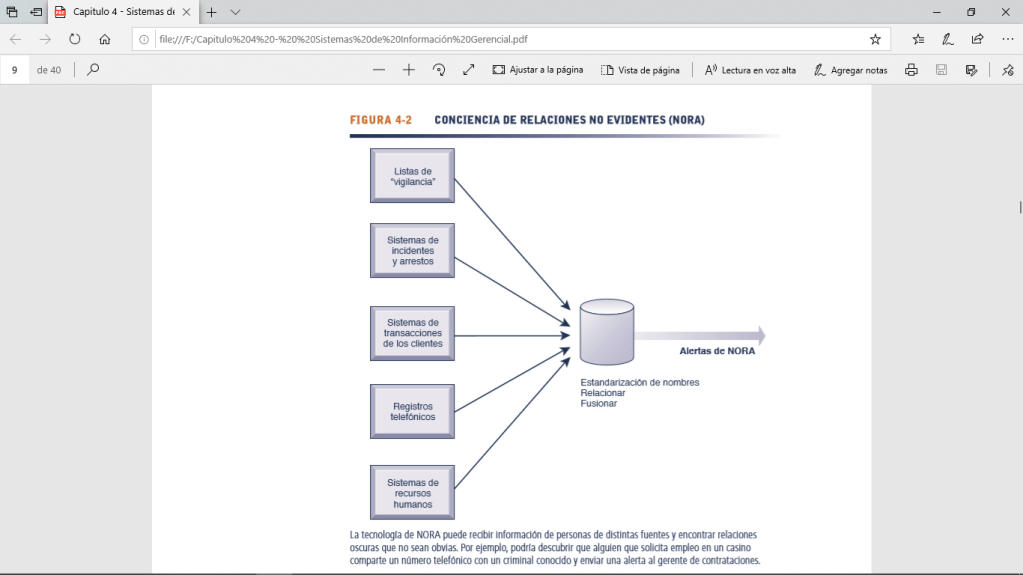Toggle full screen PDF view
The width and height of the screenshot is (1023, 575).
coord(468,70)
